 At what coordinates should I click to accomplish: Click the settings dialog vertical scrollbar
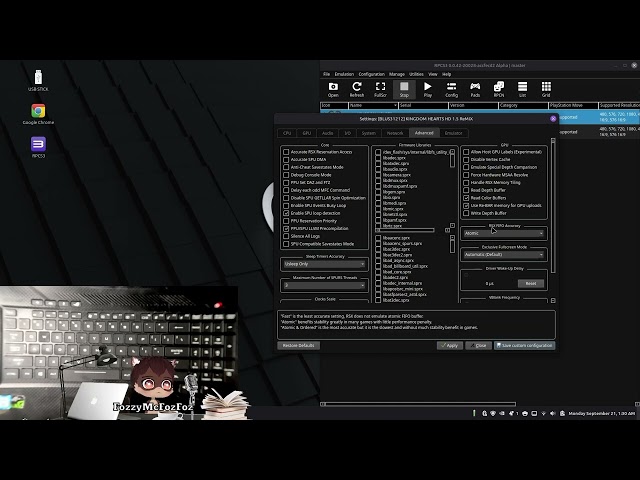click(x=553, y=206)
